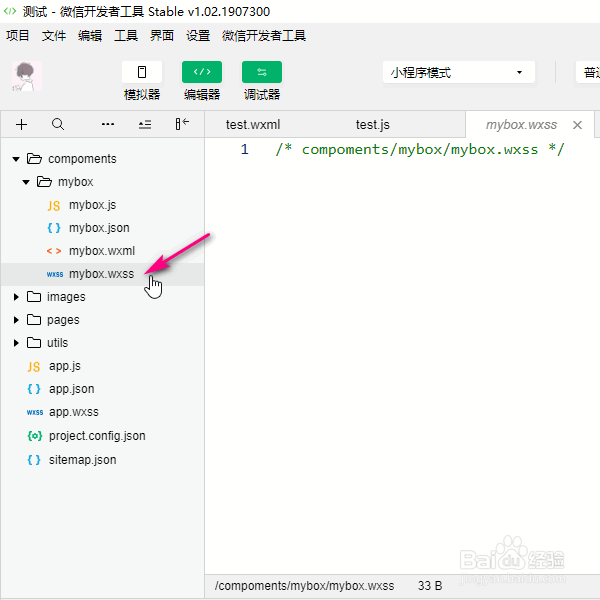Click the search magnifier icon in file panel

[58, 124]
